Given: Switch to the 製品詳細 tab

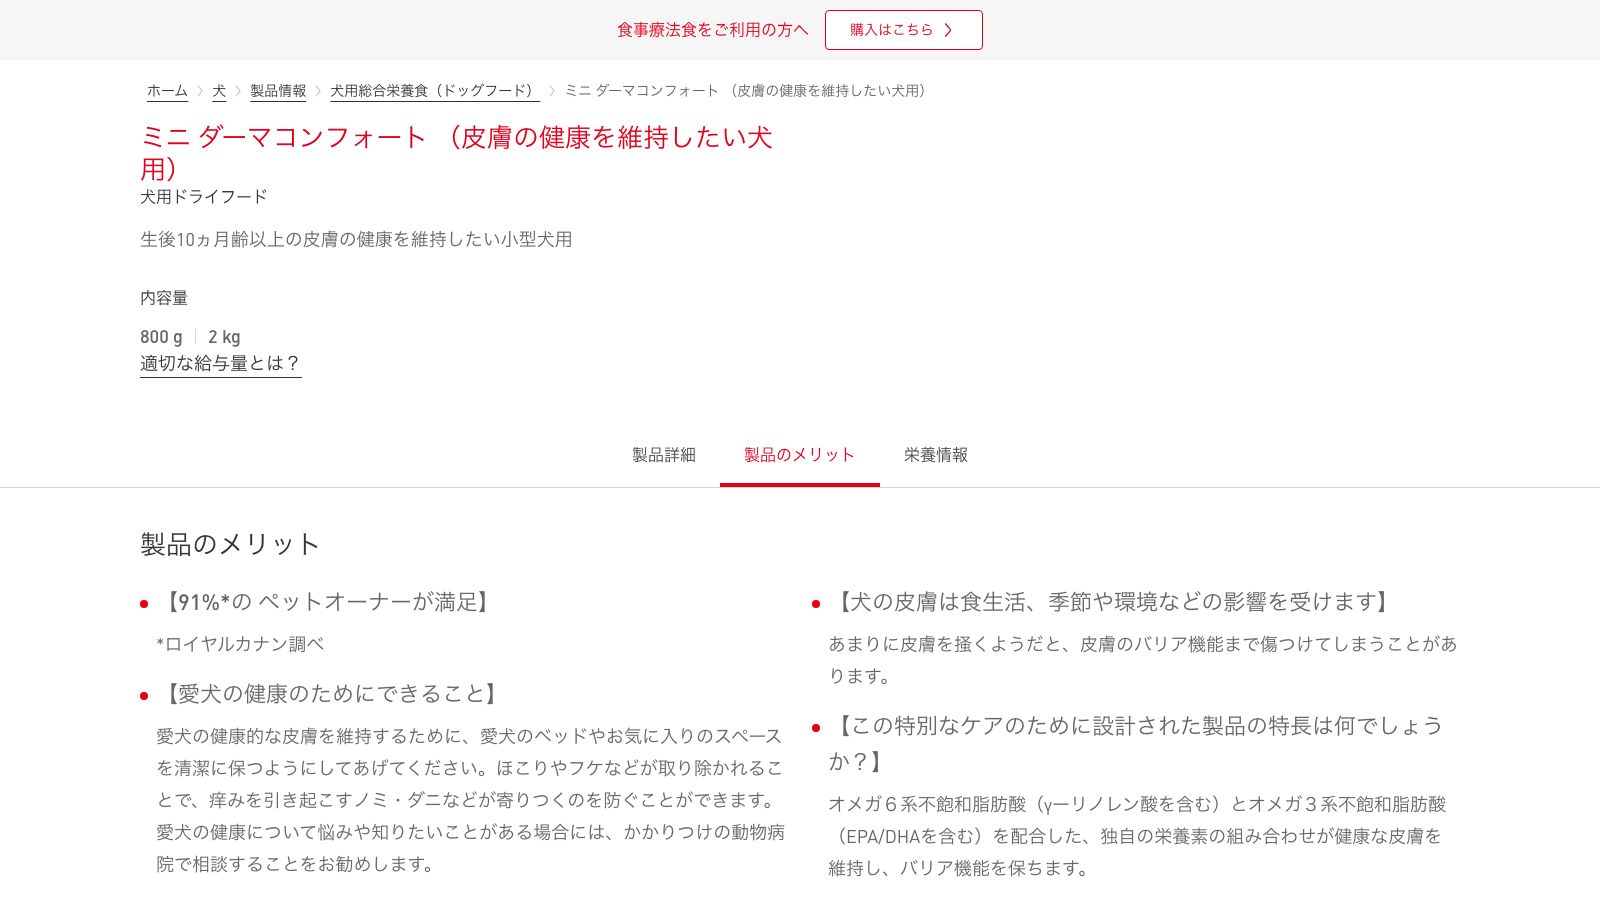Looking at the screenshot, I should pyautogui.click(x=664, y=455).
